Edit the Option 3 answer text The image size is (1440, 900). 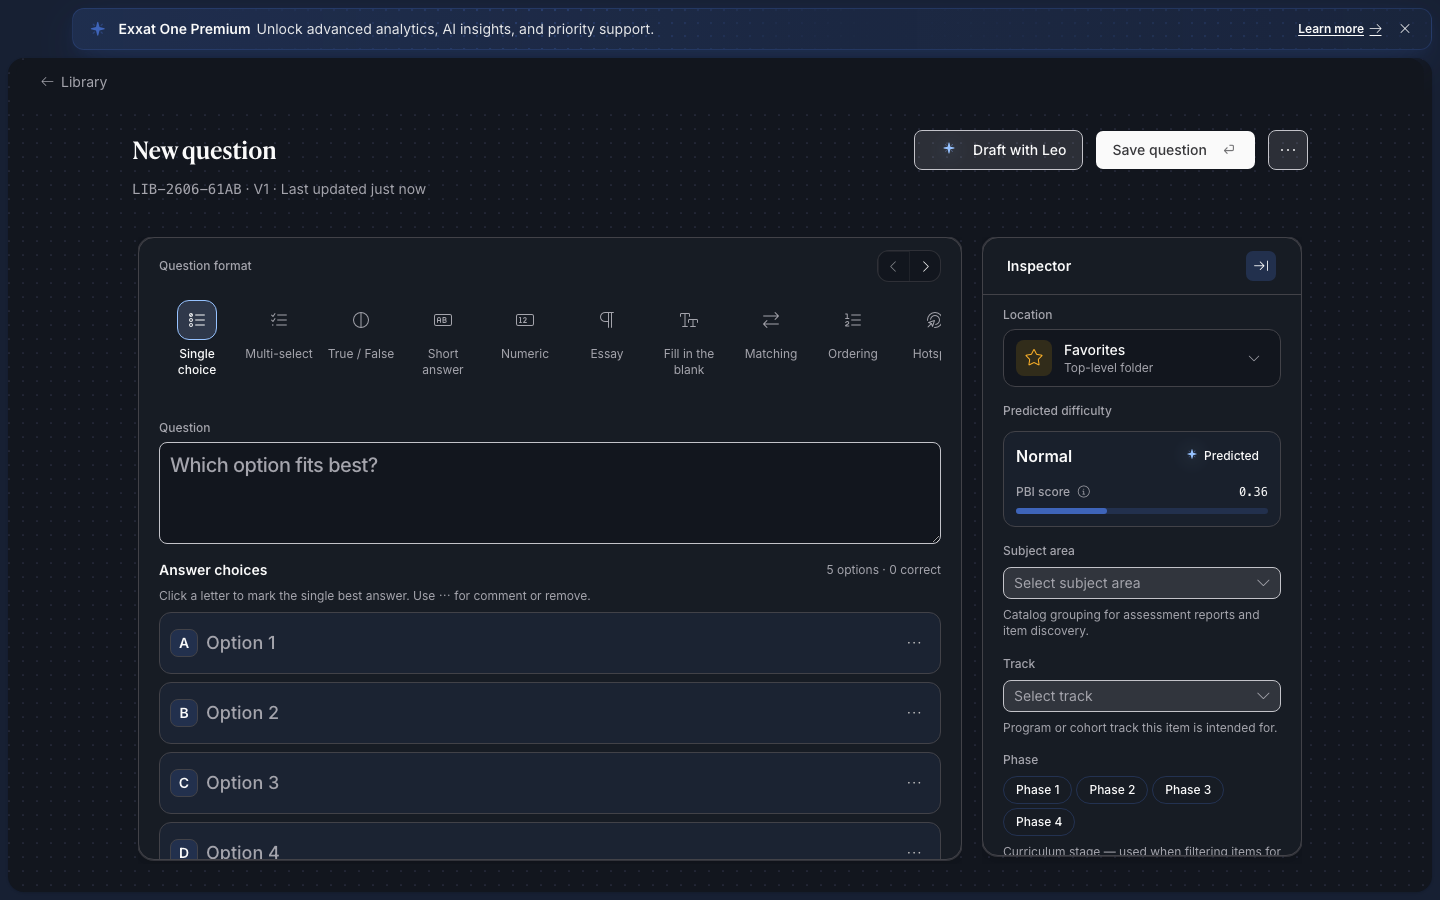(x=550, y=783)
